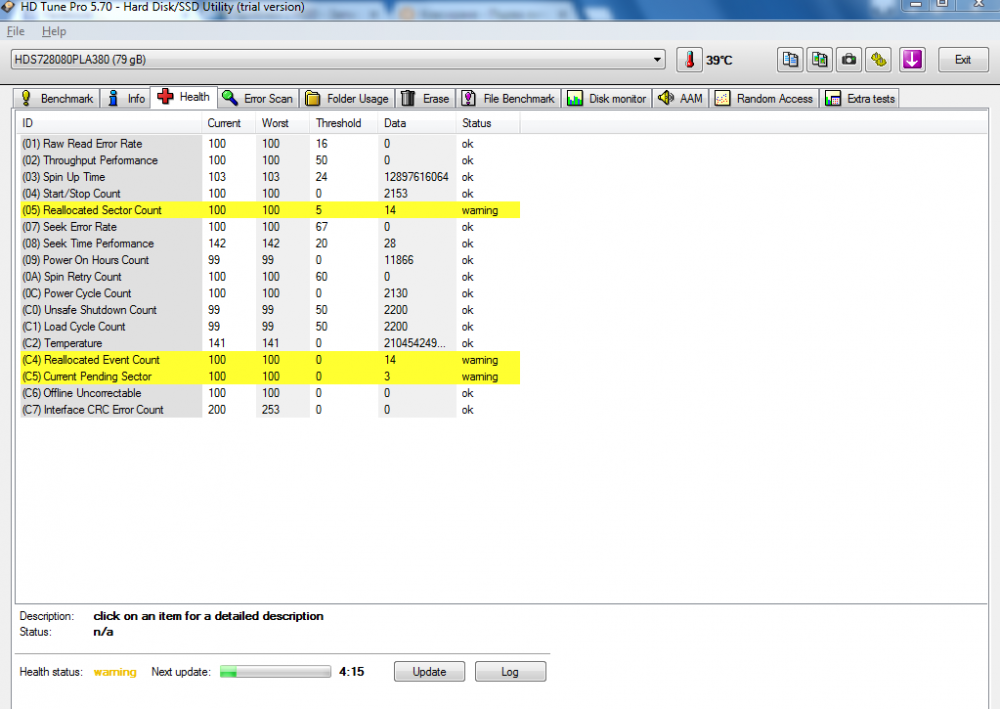Image resolution: width=1000 pixels, height=709 pixels.
Task: Click the Exit button
Action: coord(963,60)
